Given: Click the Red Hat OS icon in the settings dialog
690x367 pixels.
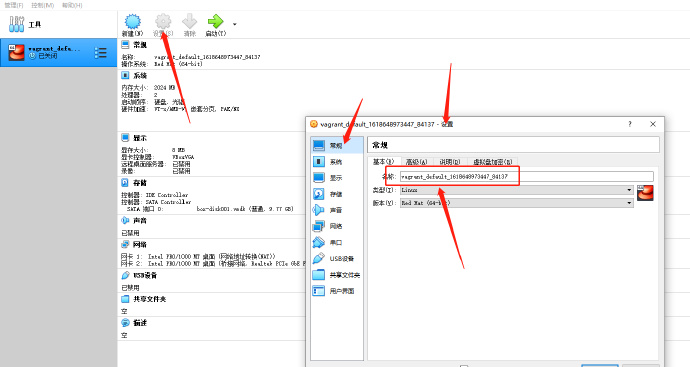Looking at the screenshot, I should (x=646, y=193).
